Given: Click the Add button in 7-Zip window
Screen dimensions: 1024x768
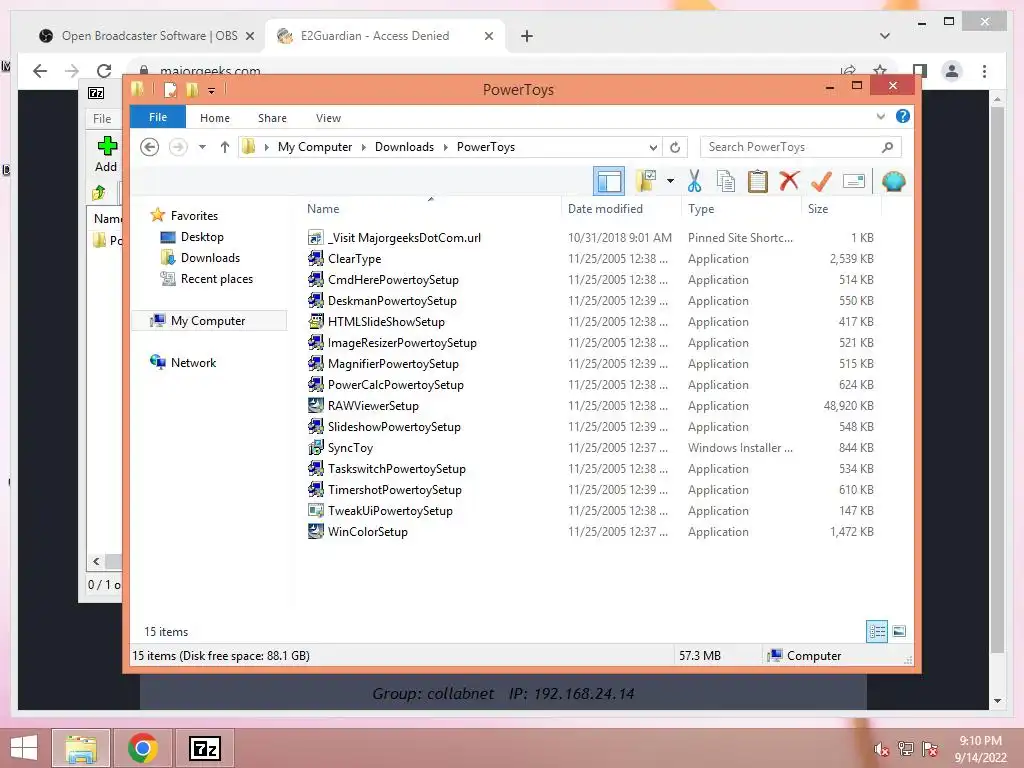Looking at the screenshot, I should coord(106,154).
